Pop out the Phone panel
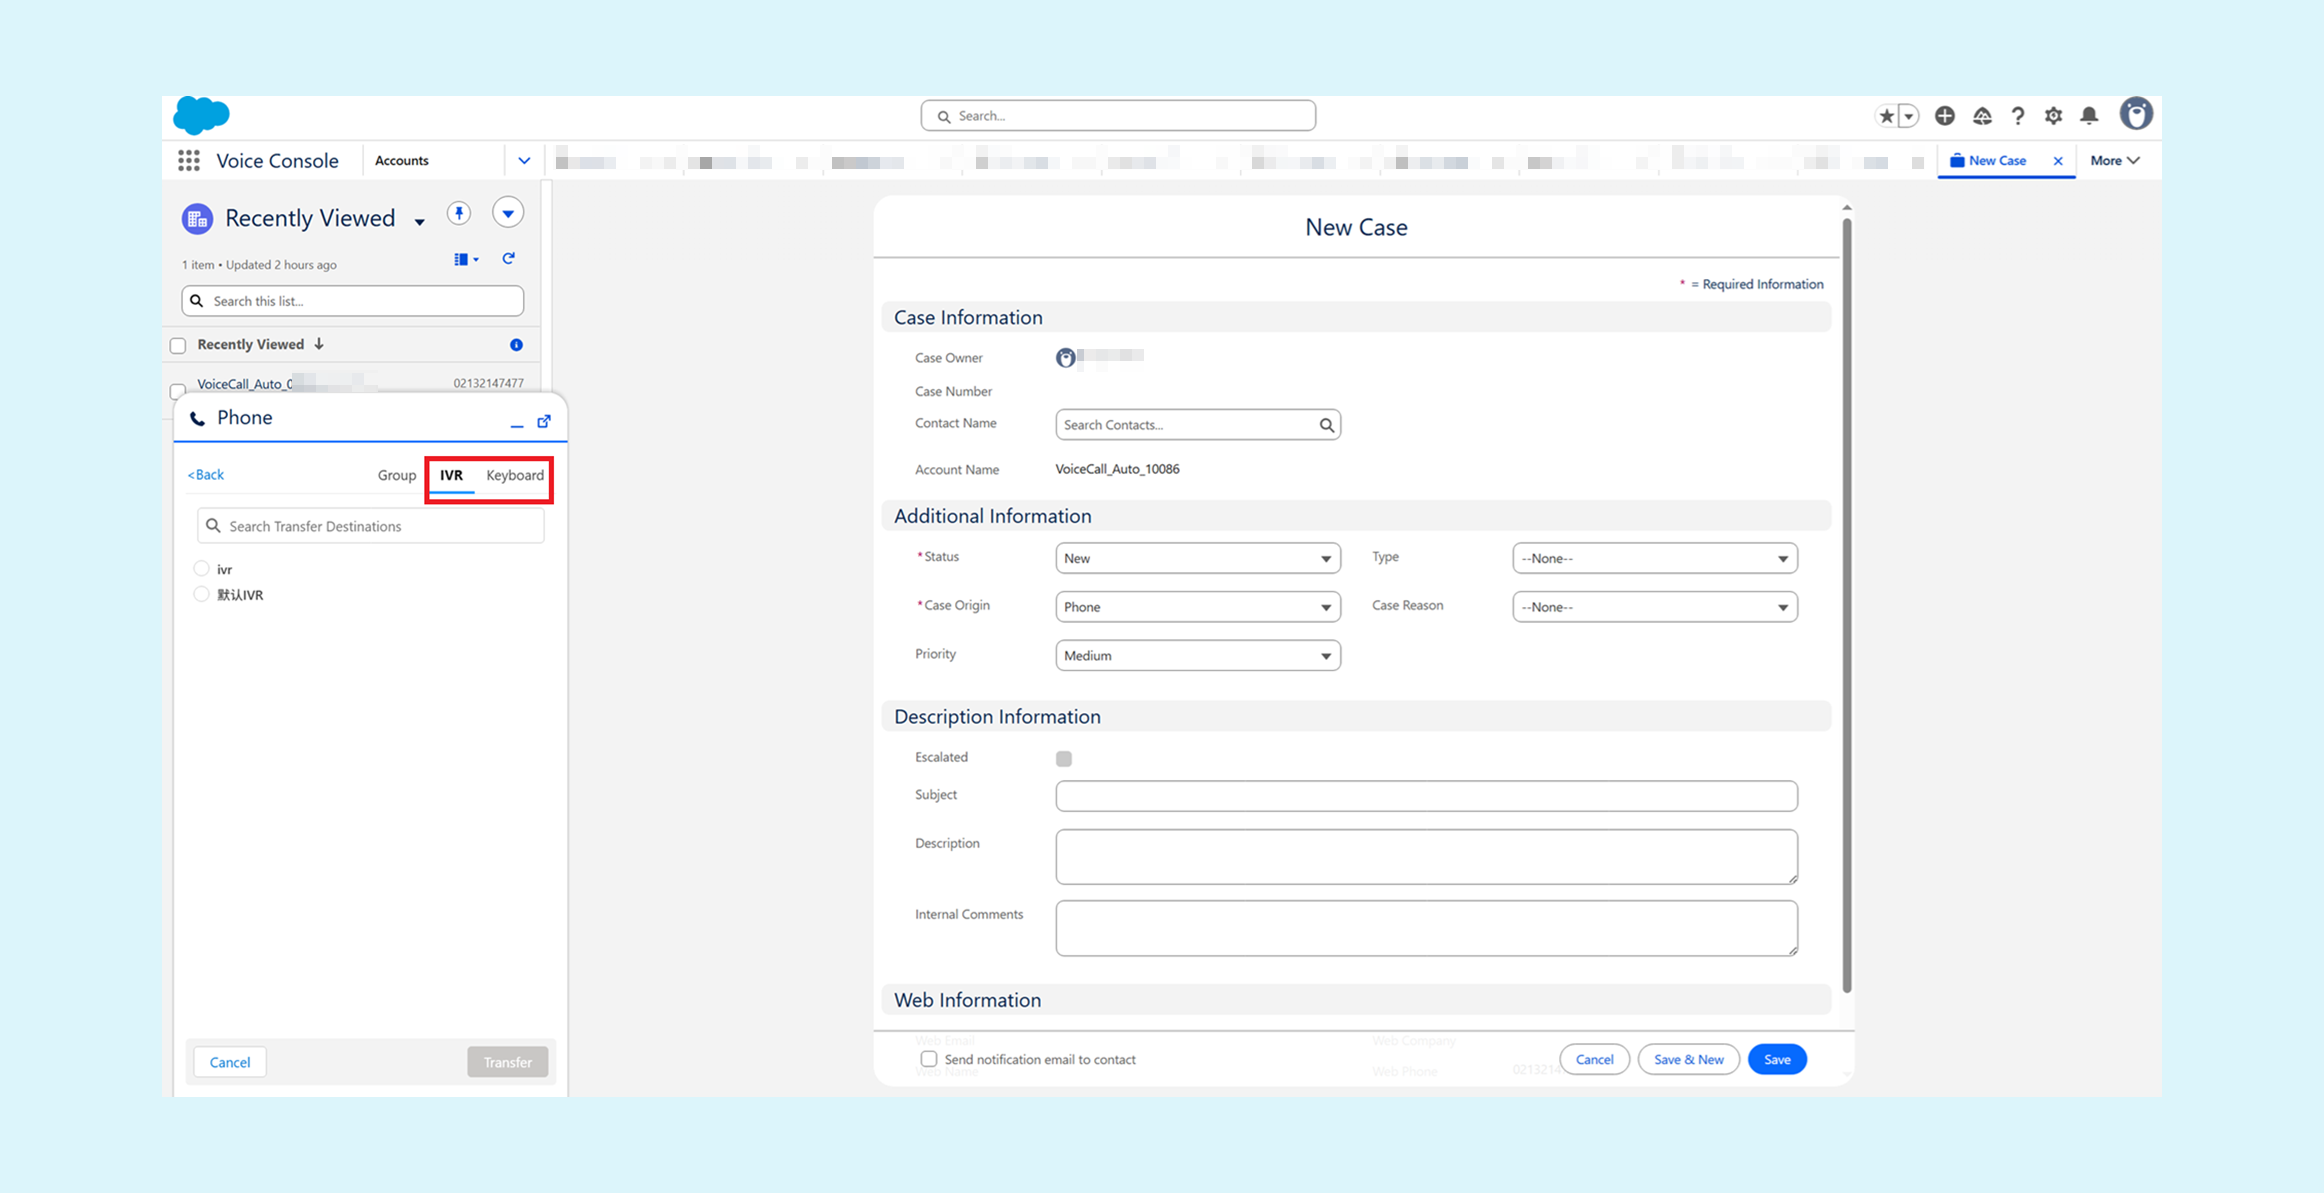Viewport: 2324px width, 1193px height. [x=544, y=421]
